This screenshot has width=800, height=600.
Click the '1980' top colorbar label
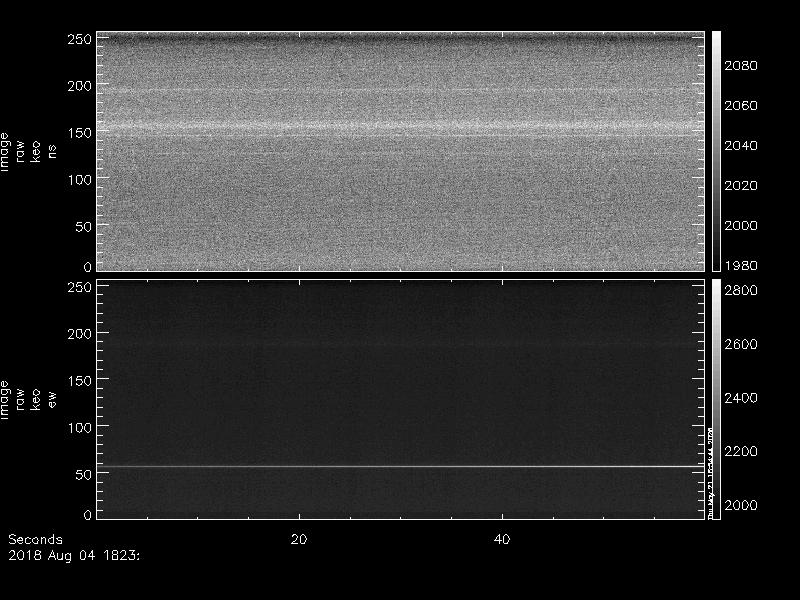[741, 265]
